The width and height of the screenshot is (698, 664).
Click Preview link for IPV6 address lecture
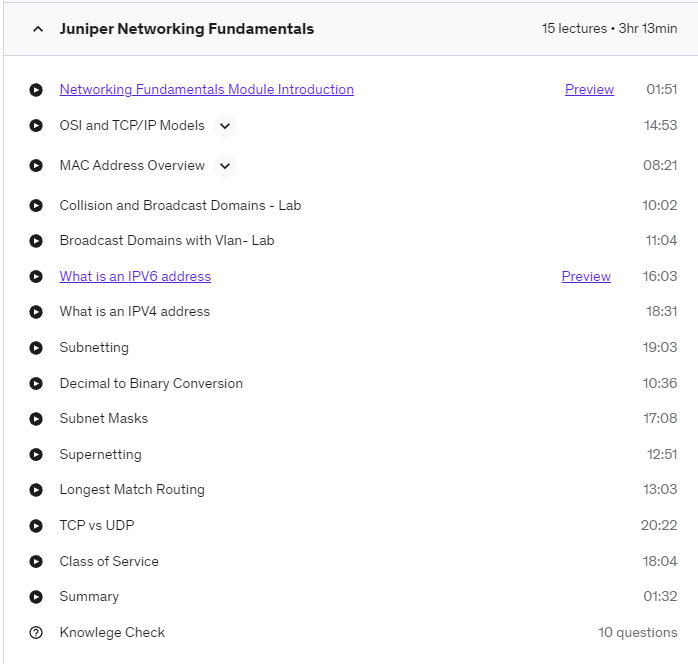[x=586, y=276]
